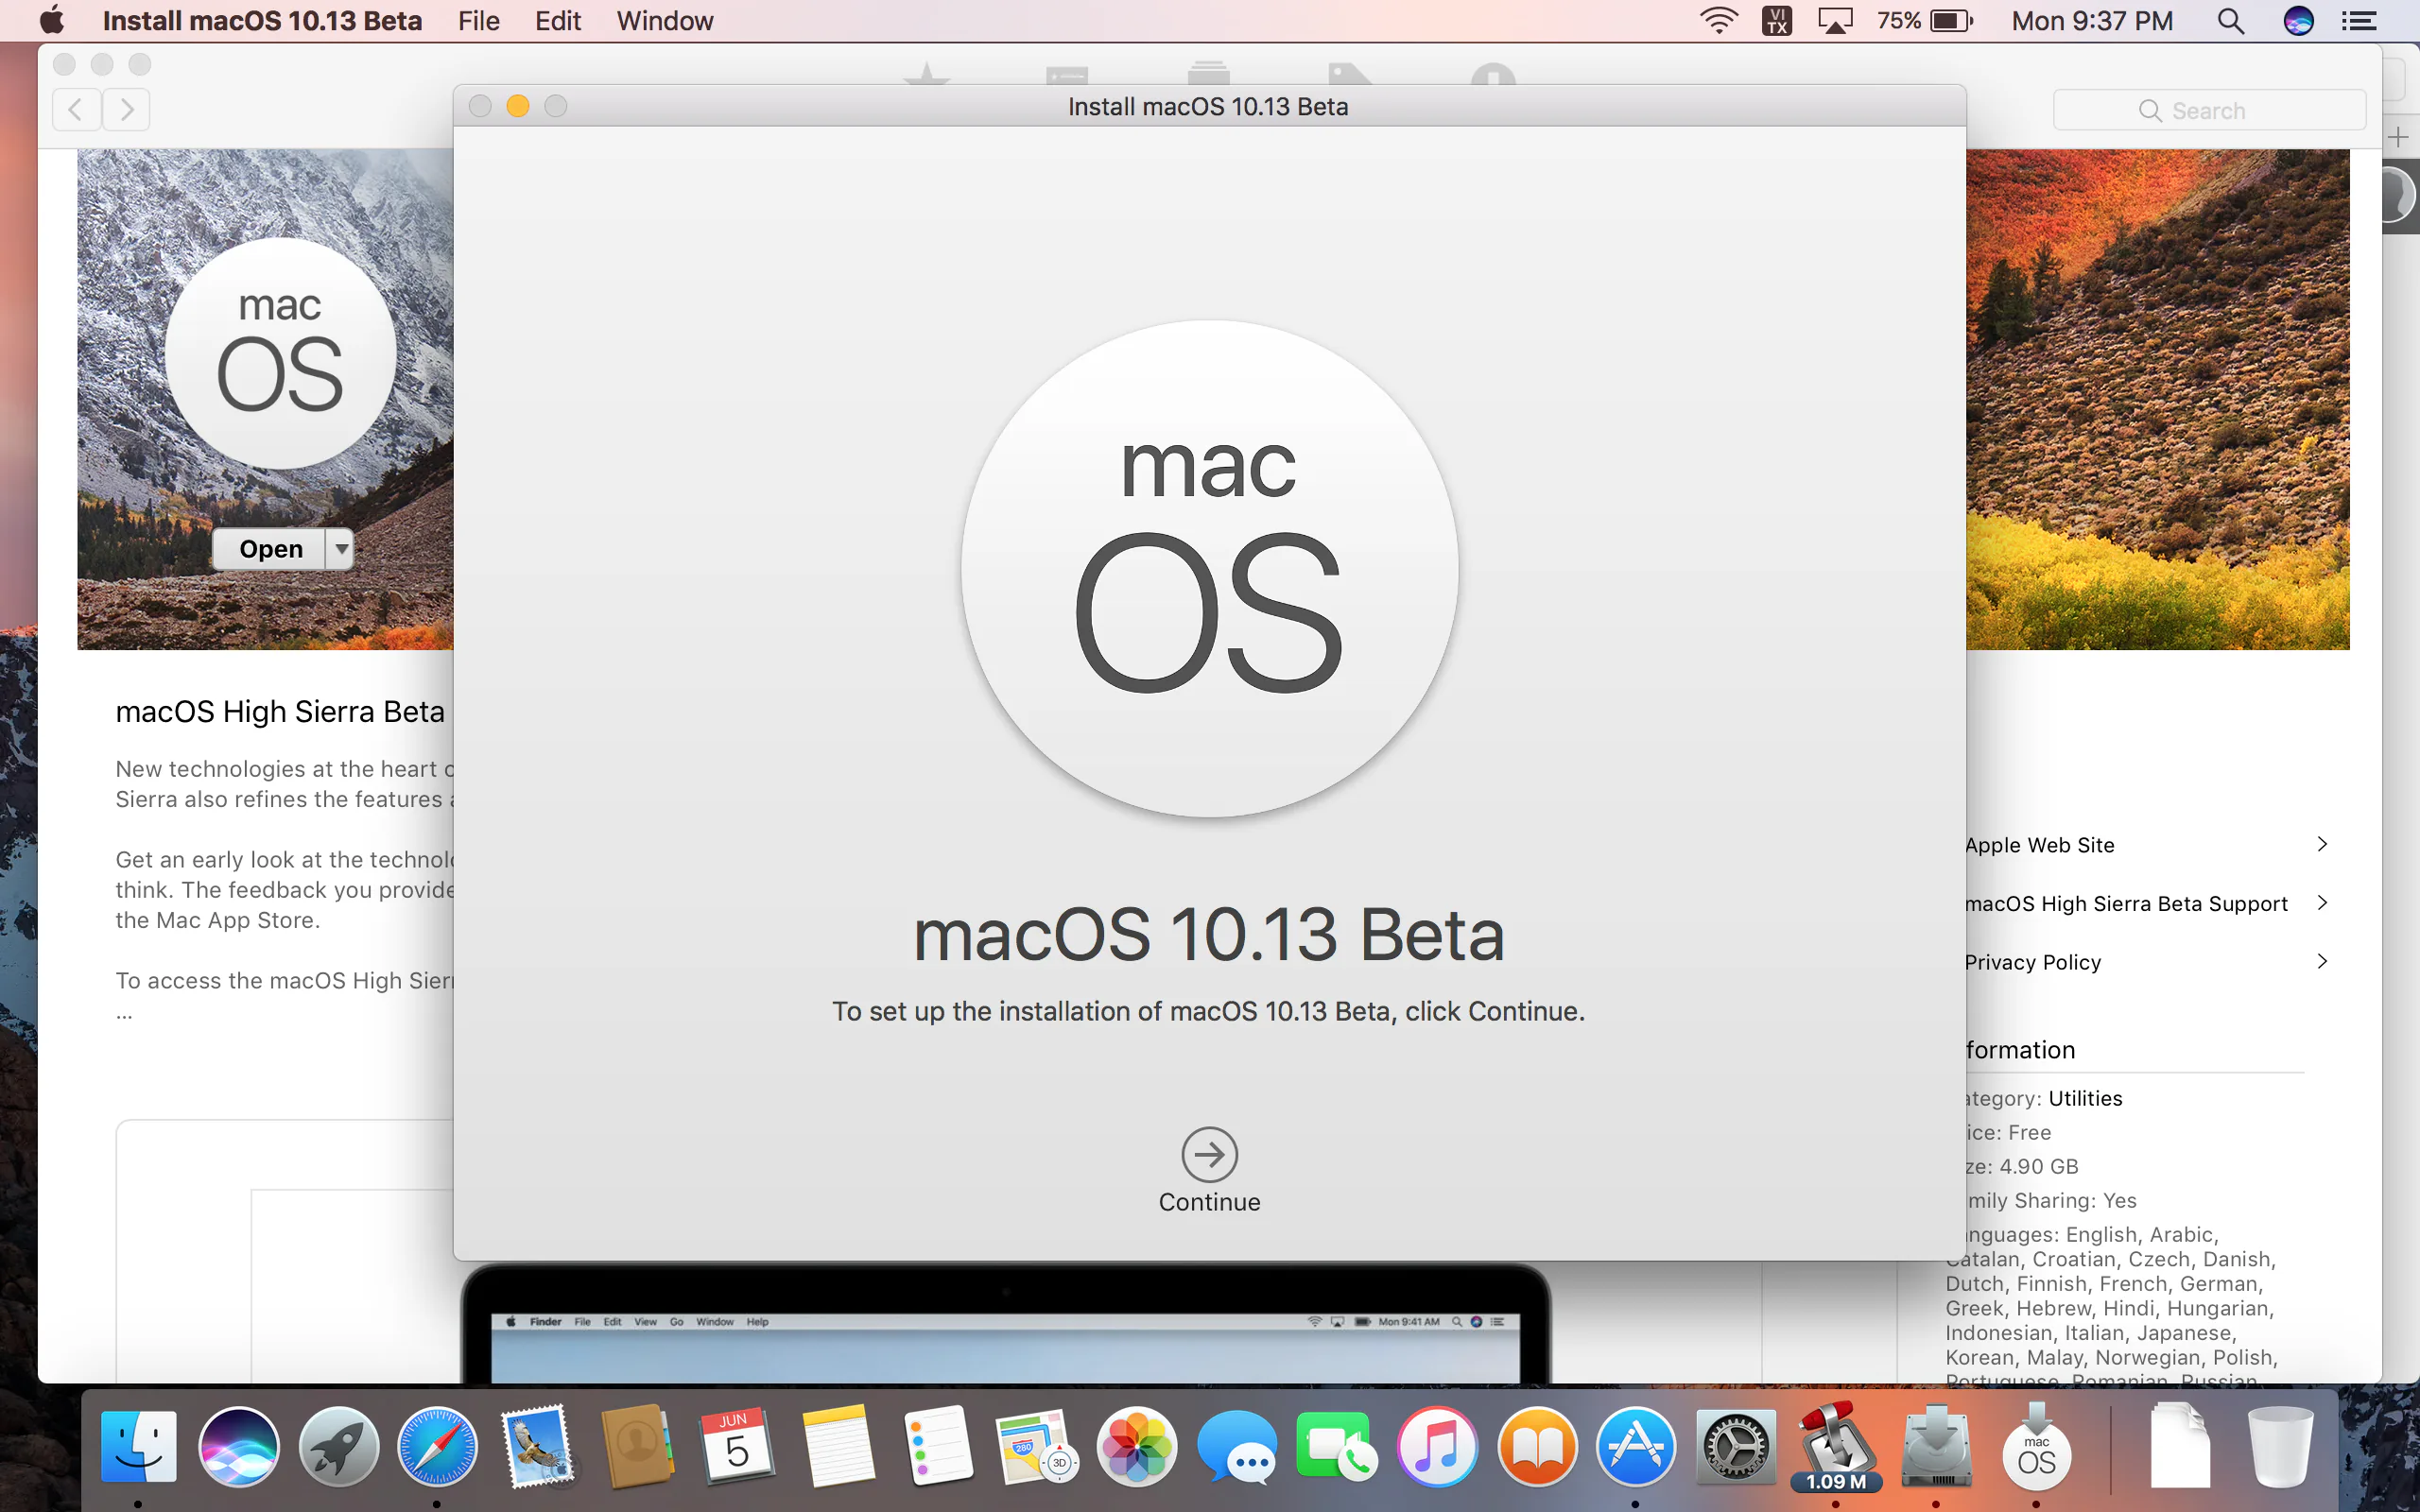Open System Preferences gear in Dock

1736,1446
